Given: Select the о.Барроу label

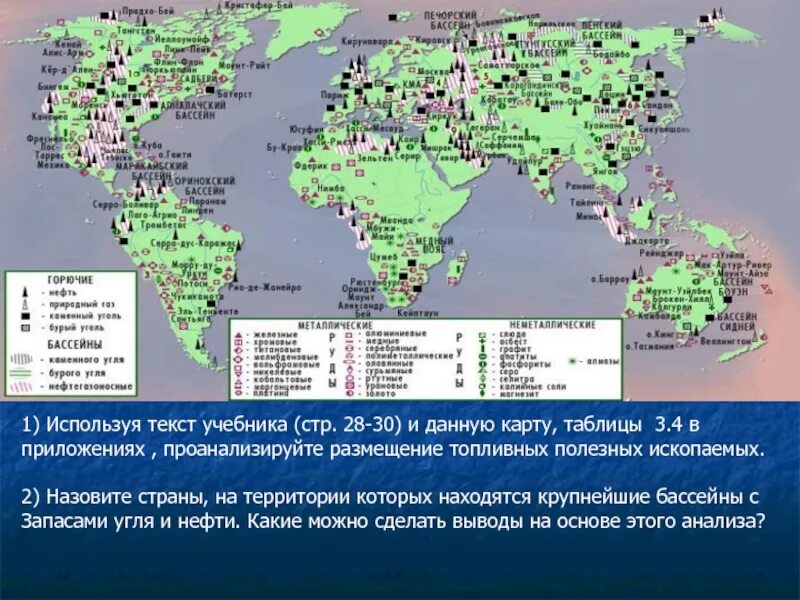Looking at the screenshot, I should [610, 279].
